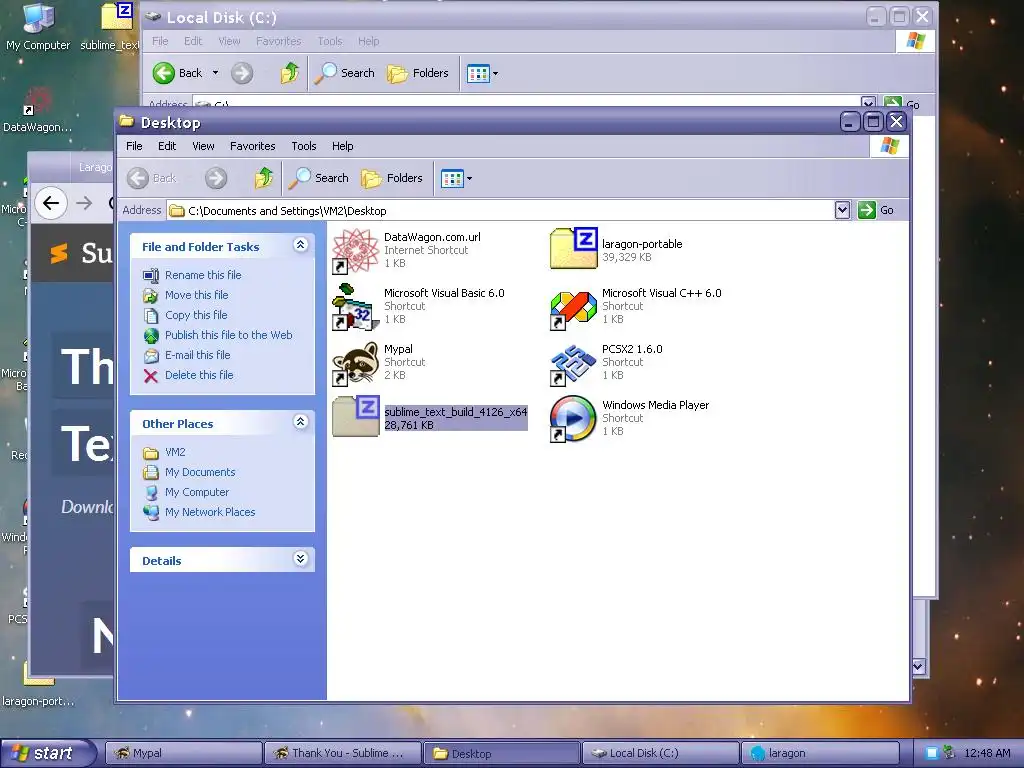The height and width of the screenshot is (768, 1024).
Task: Select the laragon-portable archive icon in Desktop window
Action: tap(573, 249)
